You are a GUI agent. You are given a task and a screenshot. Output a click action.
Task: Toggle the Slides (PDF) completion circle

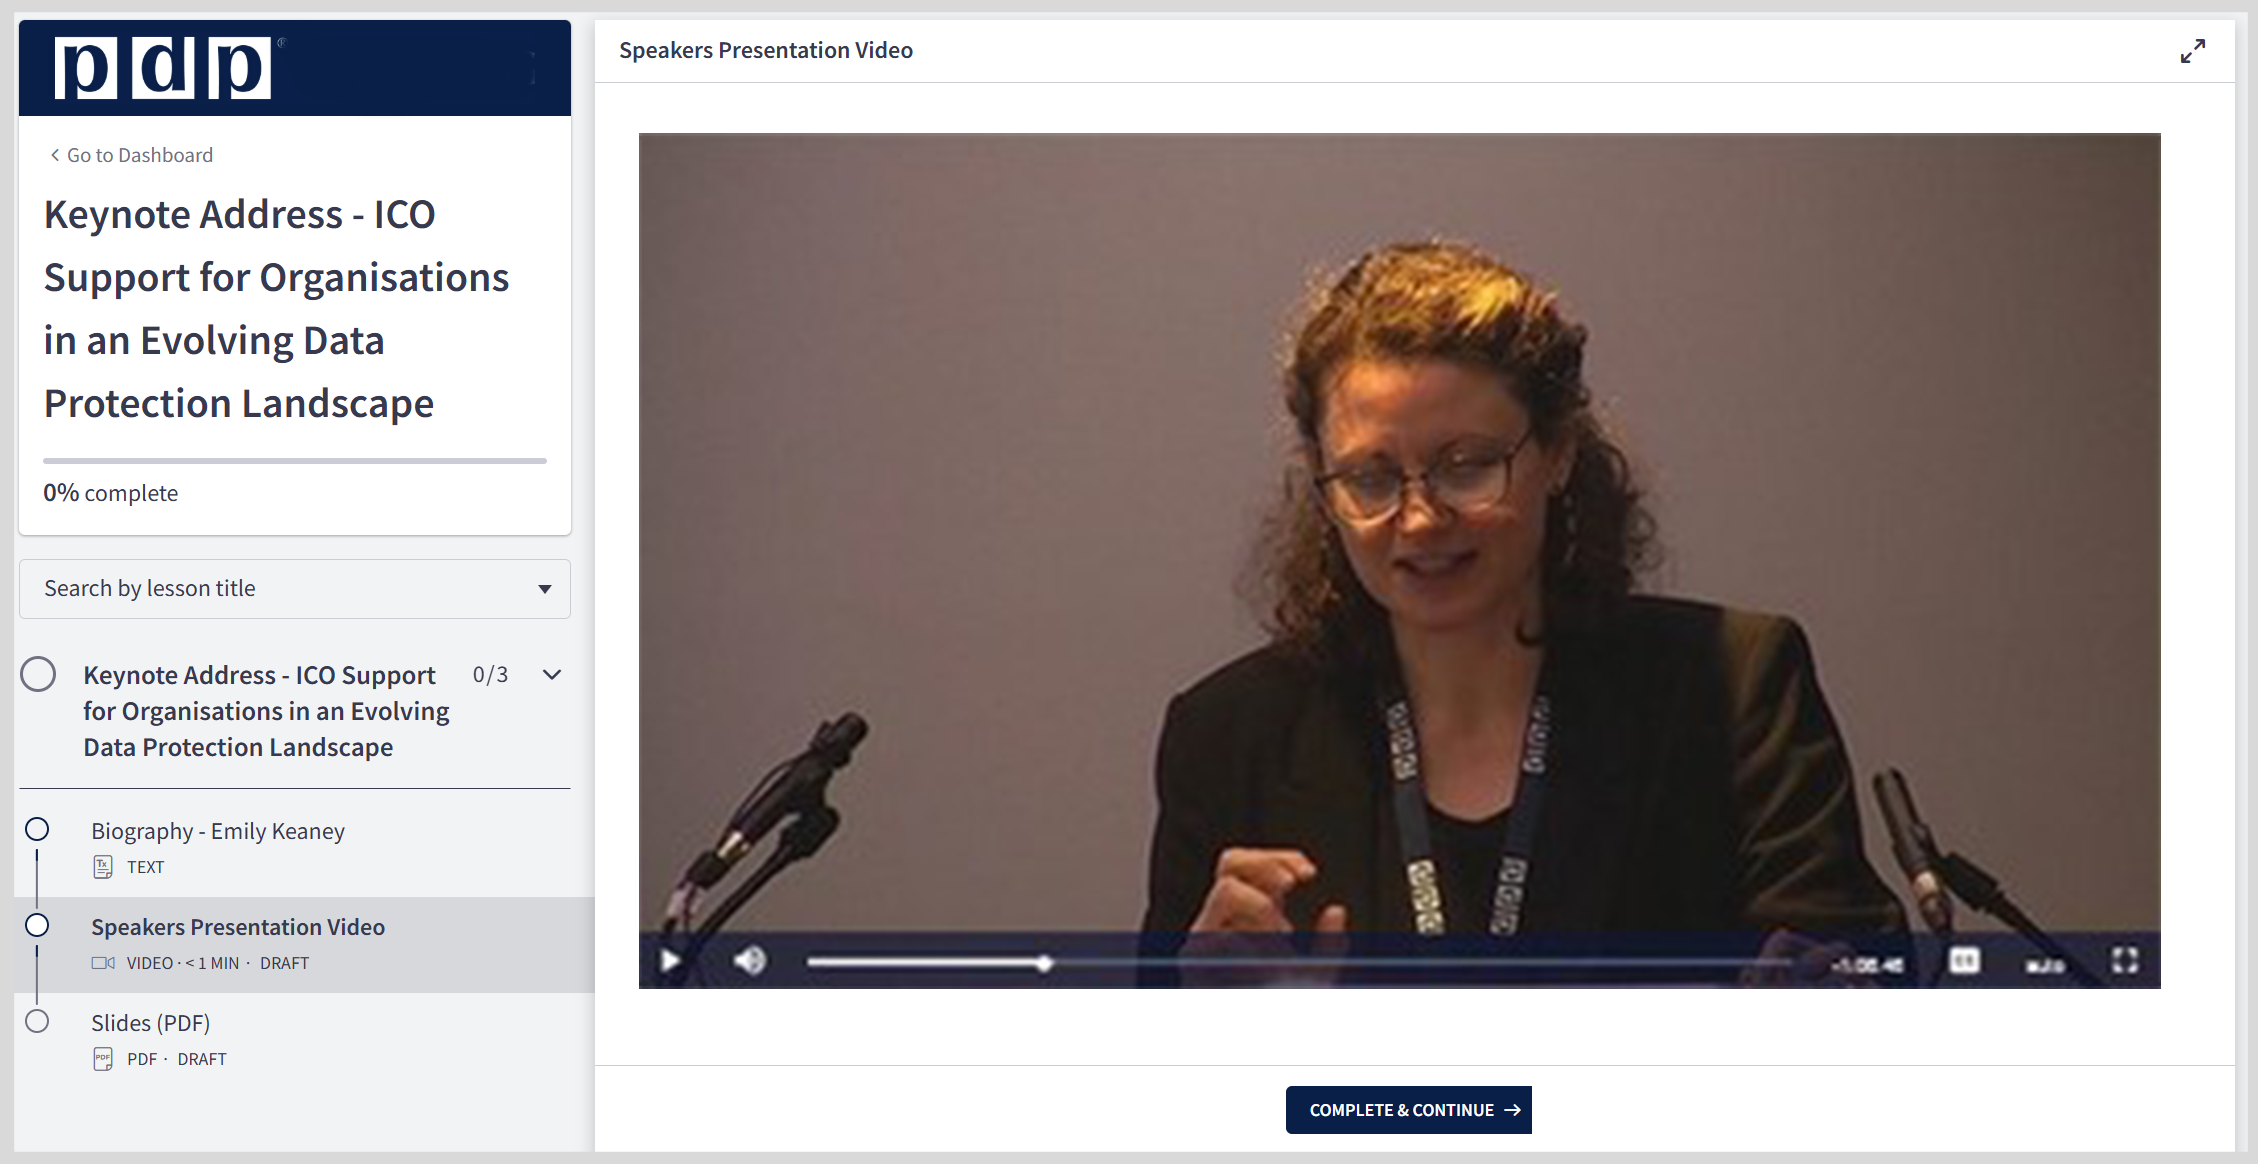(37, 1021)
